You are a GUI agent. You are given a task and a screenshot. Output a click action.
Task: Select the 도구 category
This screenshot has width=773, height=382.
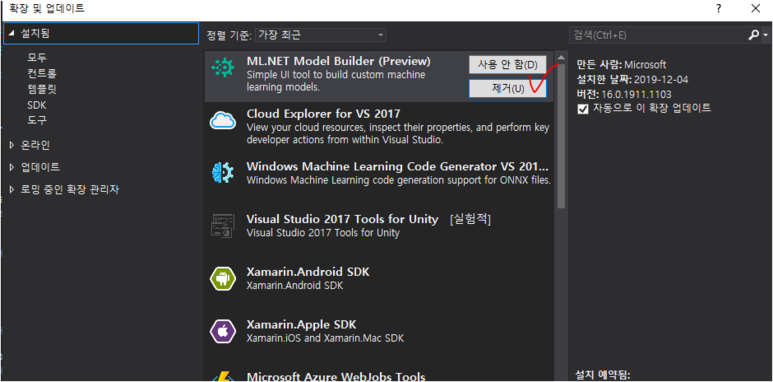(37, 120)
